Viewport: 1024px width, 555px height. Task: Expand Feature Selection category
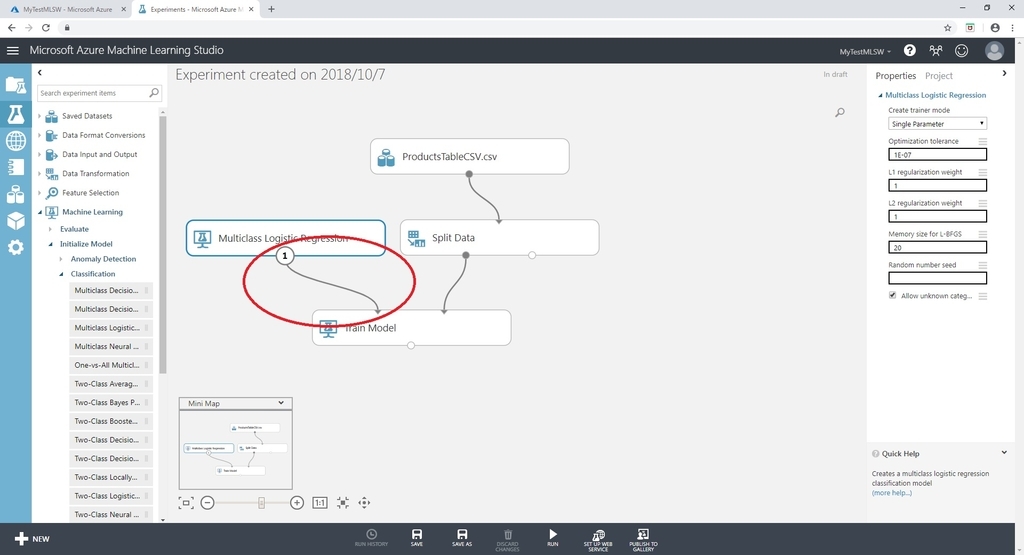[39, 193]
